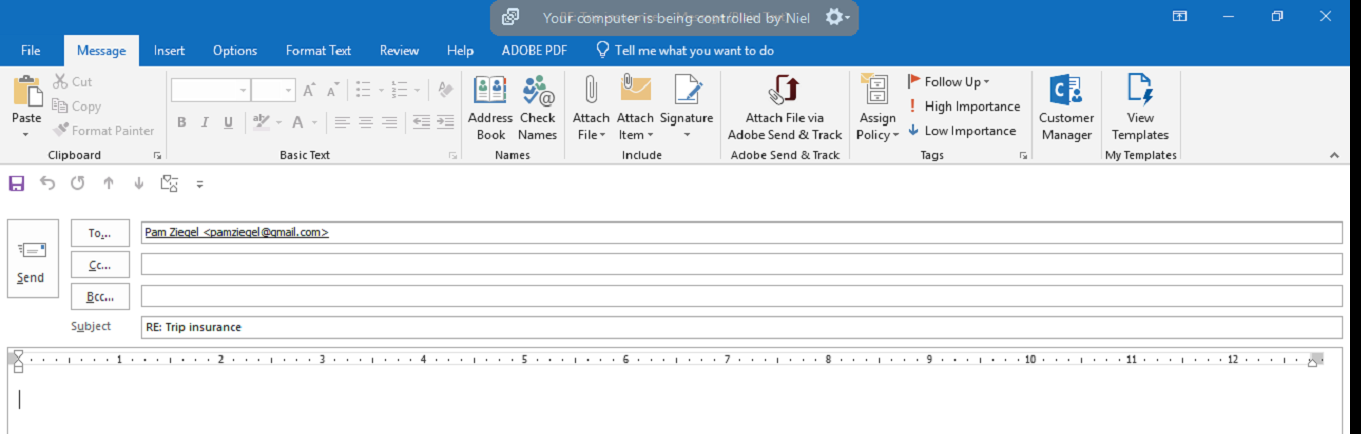
Task: Open the Address Book
Action: 490,109
